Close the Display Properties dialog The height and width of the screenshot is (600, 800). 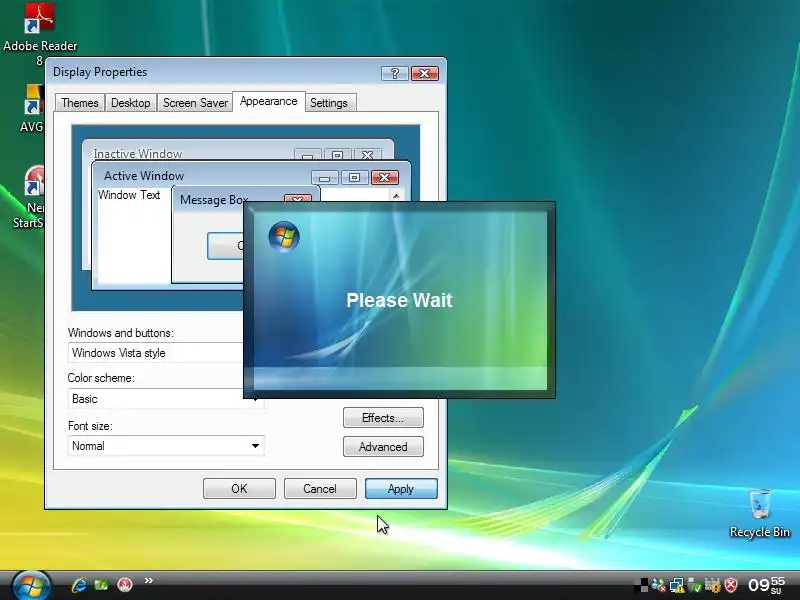[424, 73]
